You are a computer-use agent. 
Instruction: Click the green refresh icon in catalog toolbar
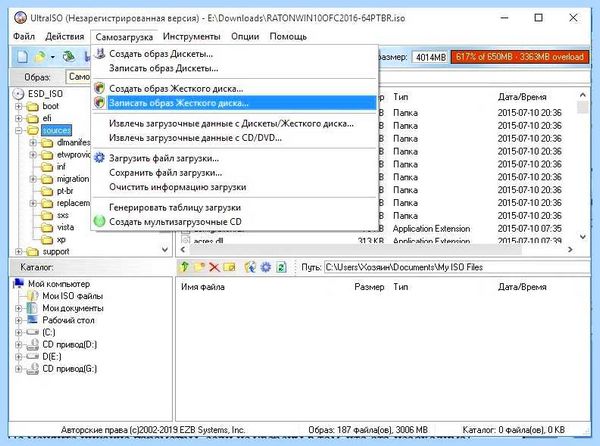pyautogui.click(x=281, y=267)
